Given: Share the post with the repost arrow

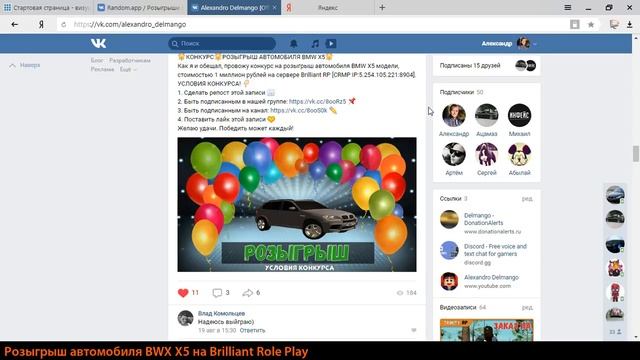Looking at the screenshot, I should [247, 293].
